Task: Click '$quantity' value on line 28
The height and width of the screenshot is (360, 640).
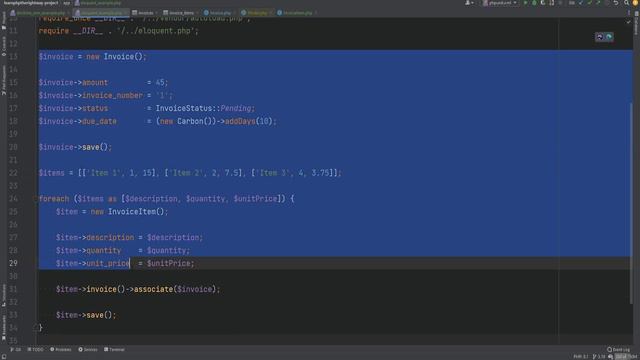Action: [167, 251]
